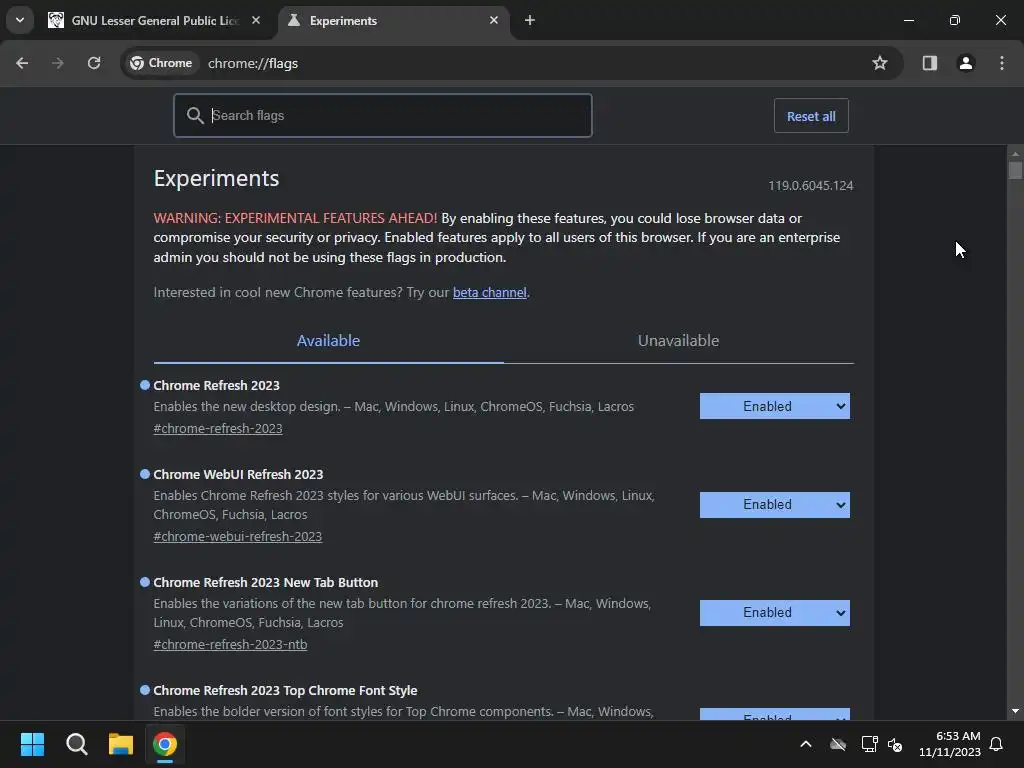Follow the #chrome-refresh-2023-ntb link
The width and height of the screenshot is (1024, 768).
click(231, 645)
